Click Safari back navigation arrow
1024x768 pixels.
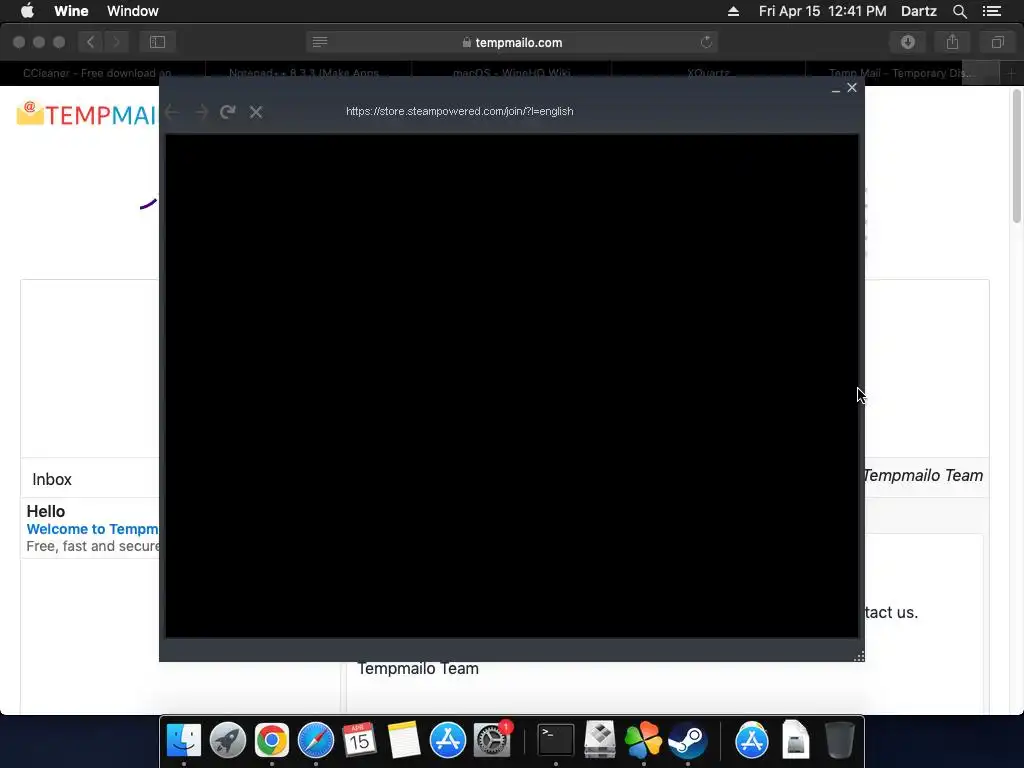[x=91, y=42]
